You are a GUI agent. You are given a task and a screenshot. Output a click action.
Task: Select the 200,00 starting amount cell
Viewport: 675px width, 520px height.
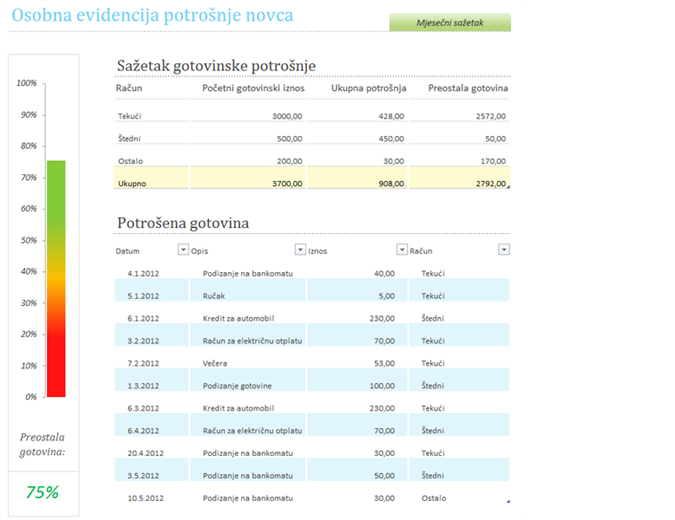click(289, 161)
